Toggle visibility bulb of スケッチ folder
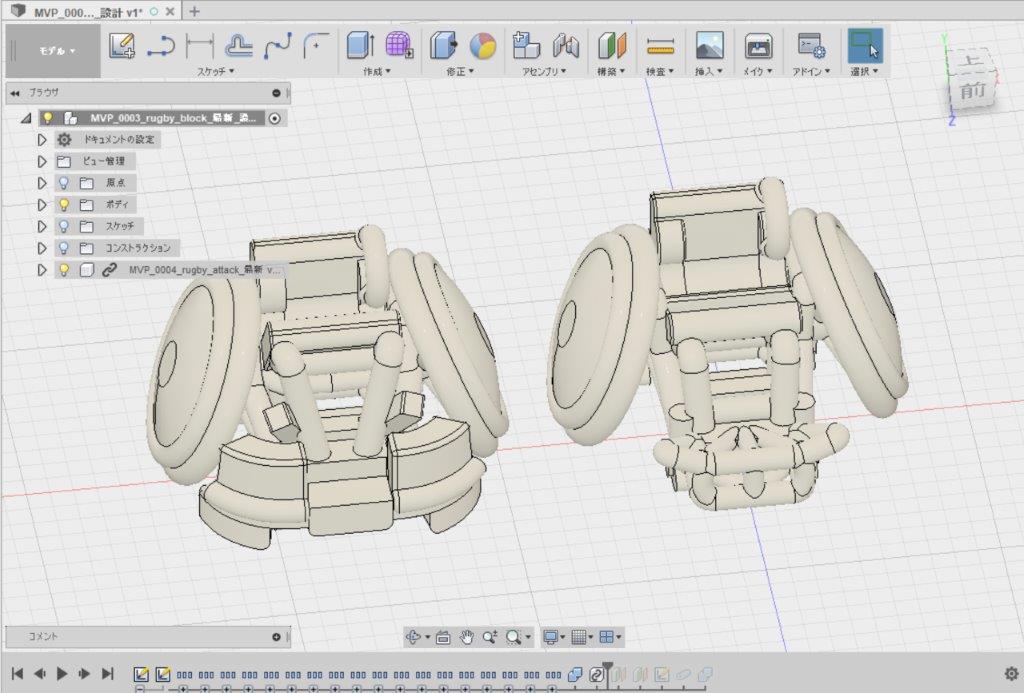The image size is (1024, 693). (64, 226)
